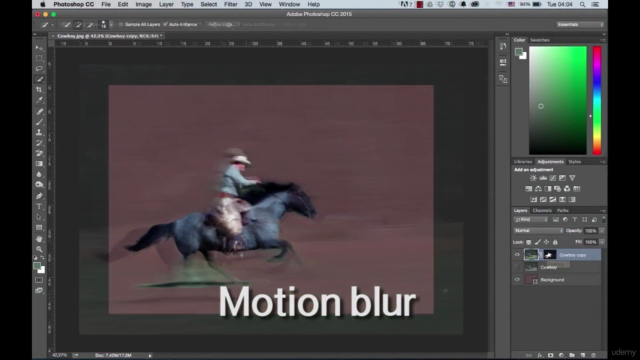This screenshot has width=640, height=360.
Task: Select the Blur tool
Action: click(39, 174)
